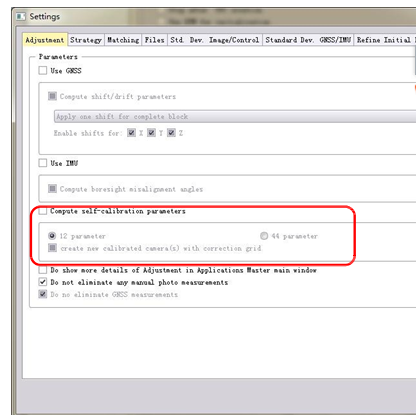Enable the Use IMU checkbox
Image resolution: width=416 pixels, height=415 pixels.
pyautogui.click(x=43, y=163)
